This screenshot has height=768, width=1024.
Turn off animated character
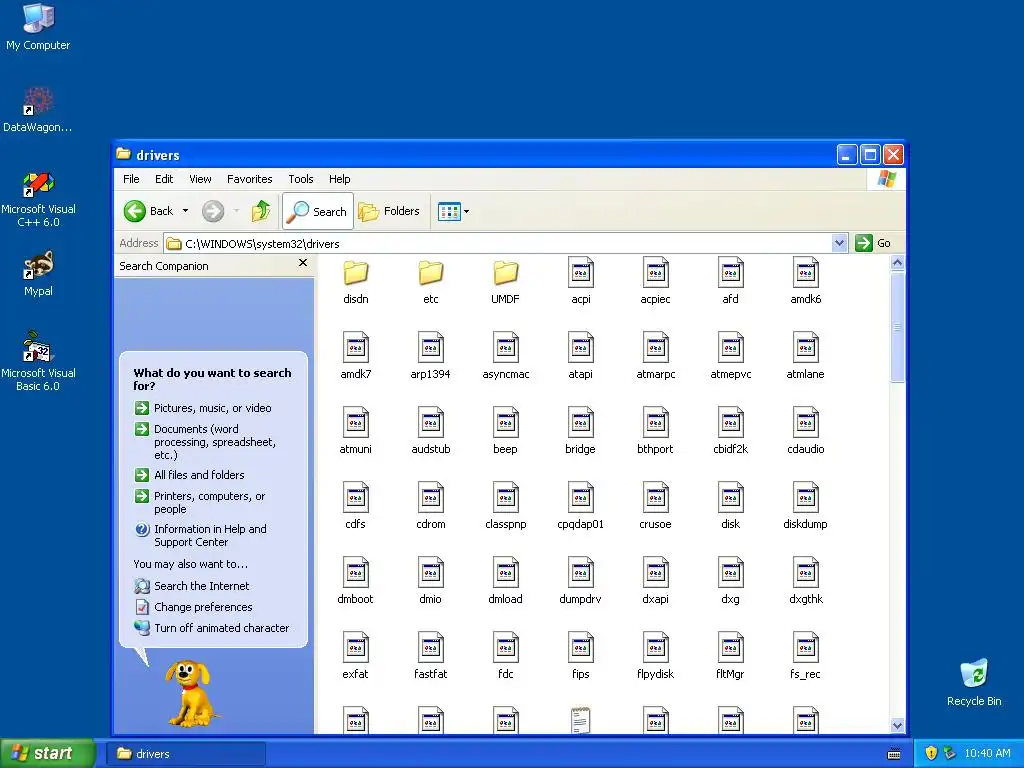212,628
